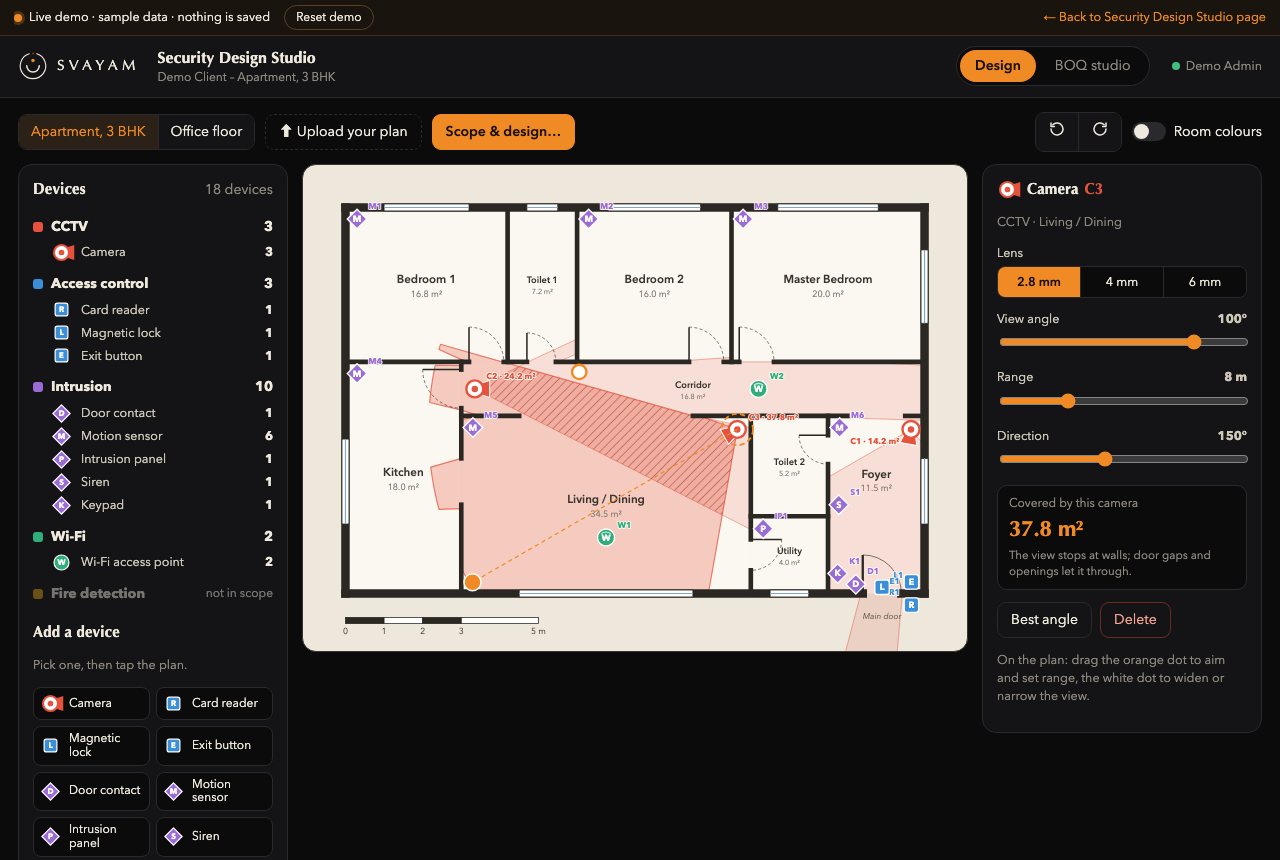
Task: Add a Camera device from the palette
Action: 91,703
